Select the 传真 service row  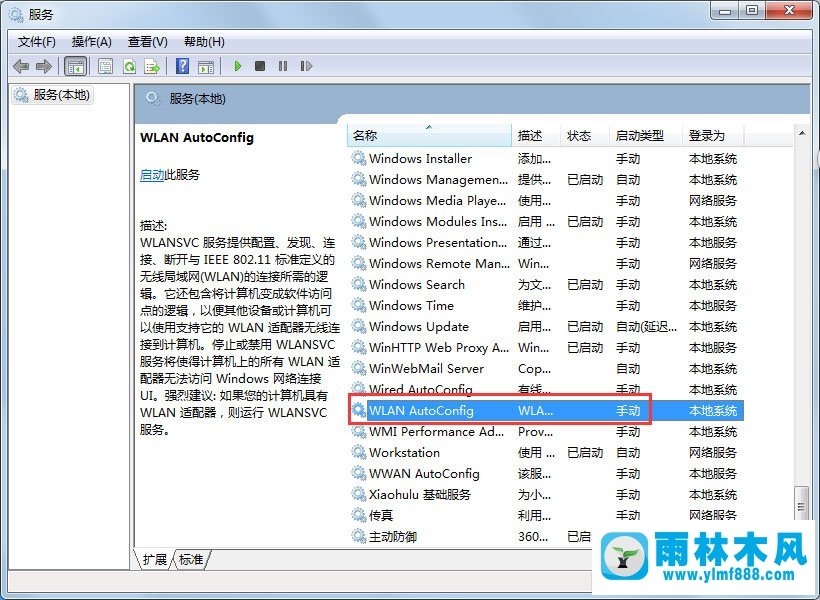(545, 515)
